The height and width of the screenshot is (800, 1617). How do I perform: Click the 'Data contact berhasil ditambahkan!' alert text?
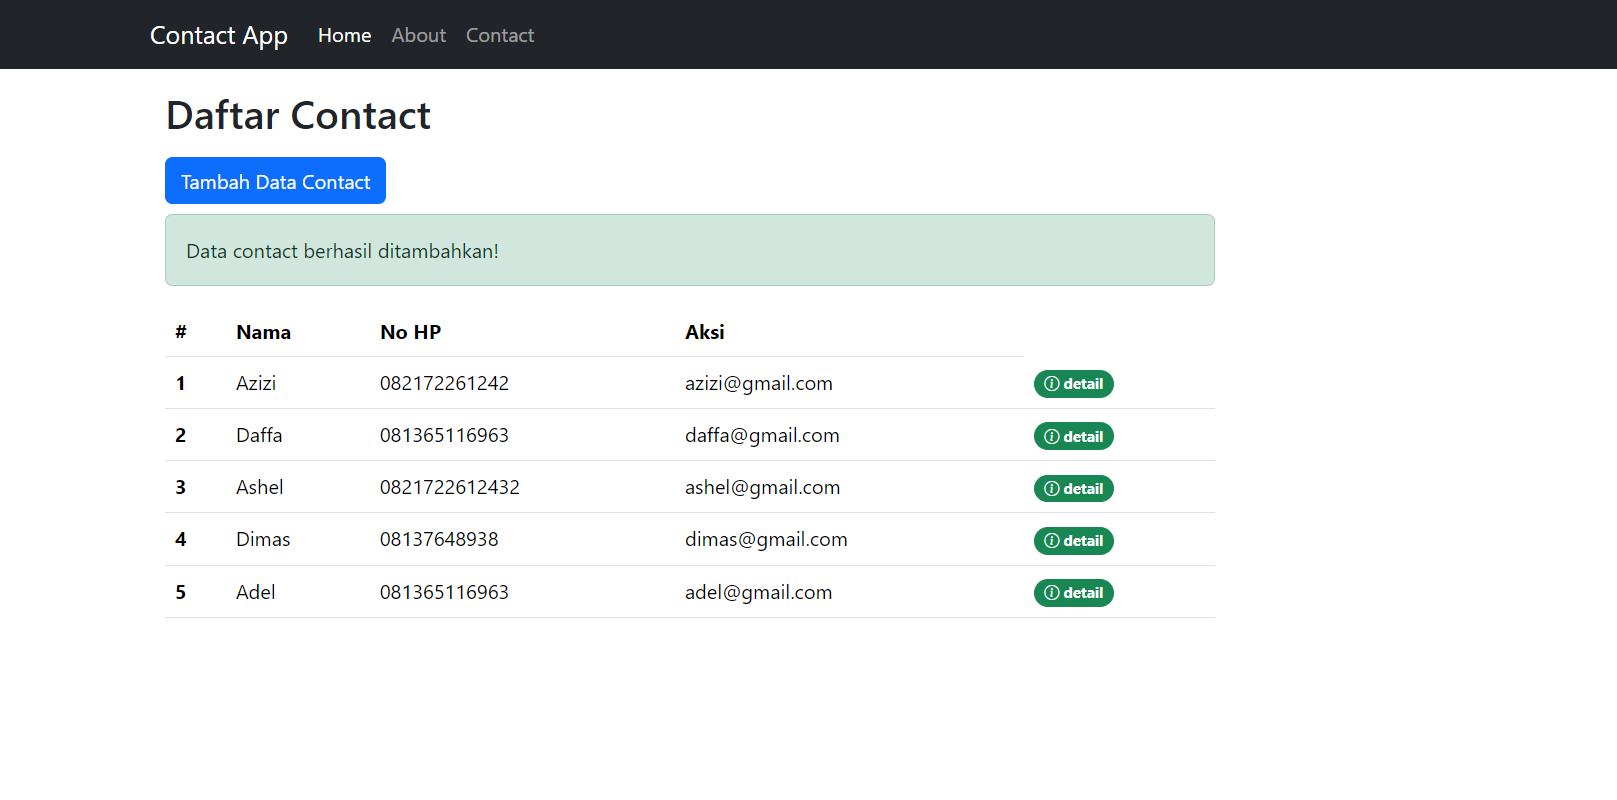(x=343, y=251)
